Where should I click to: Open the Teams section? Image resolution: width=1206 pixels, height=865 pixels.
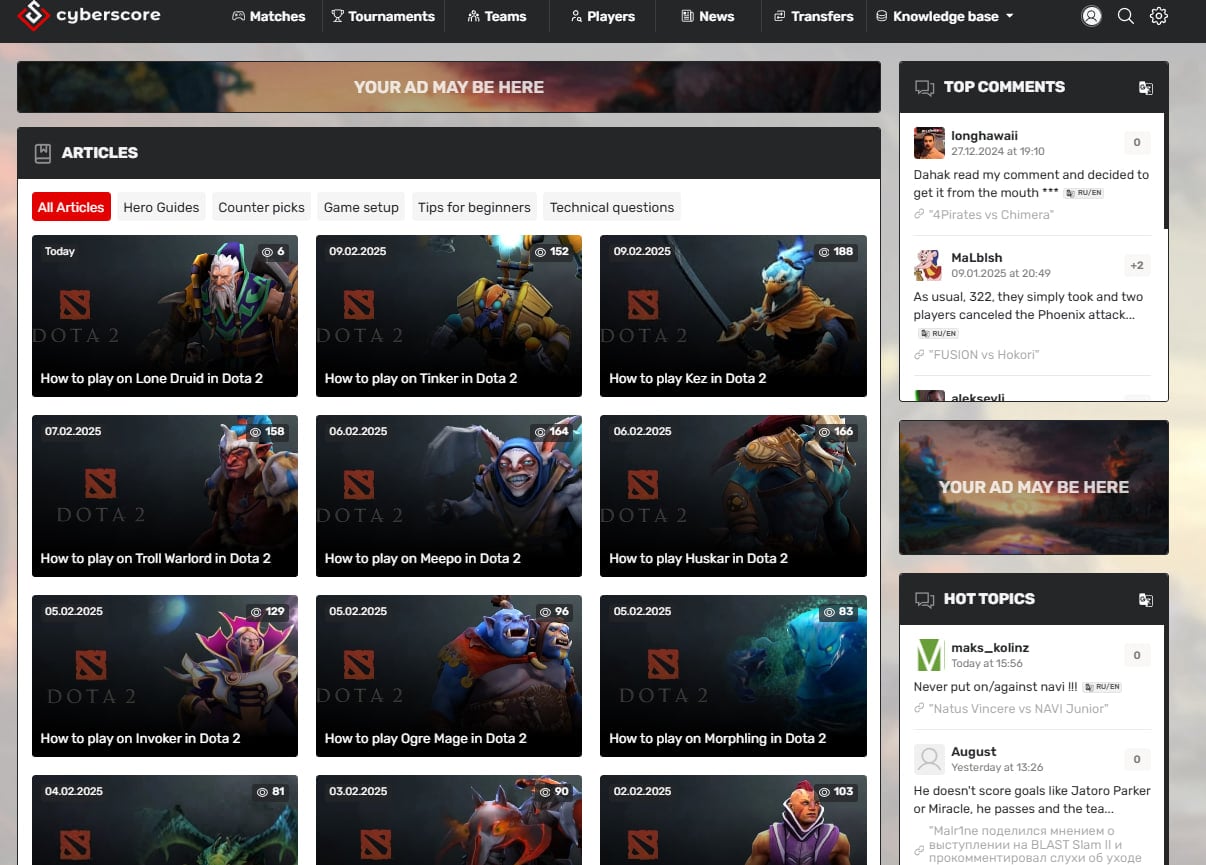[496, 16]
